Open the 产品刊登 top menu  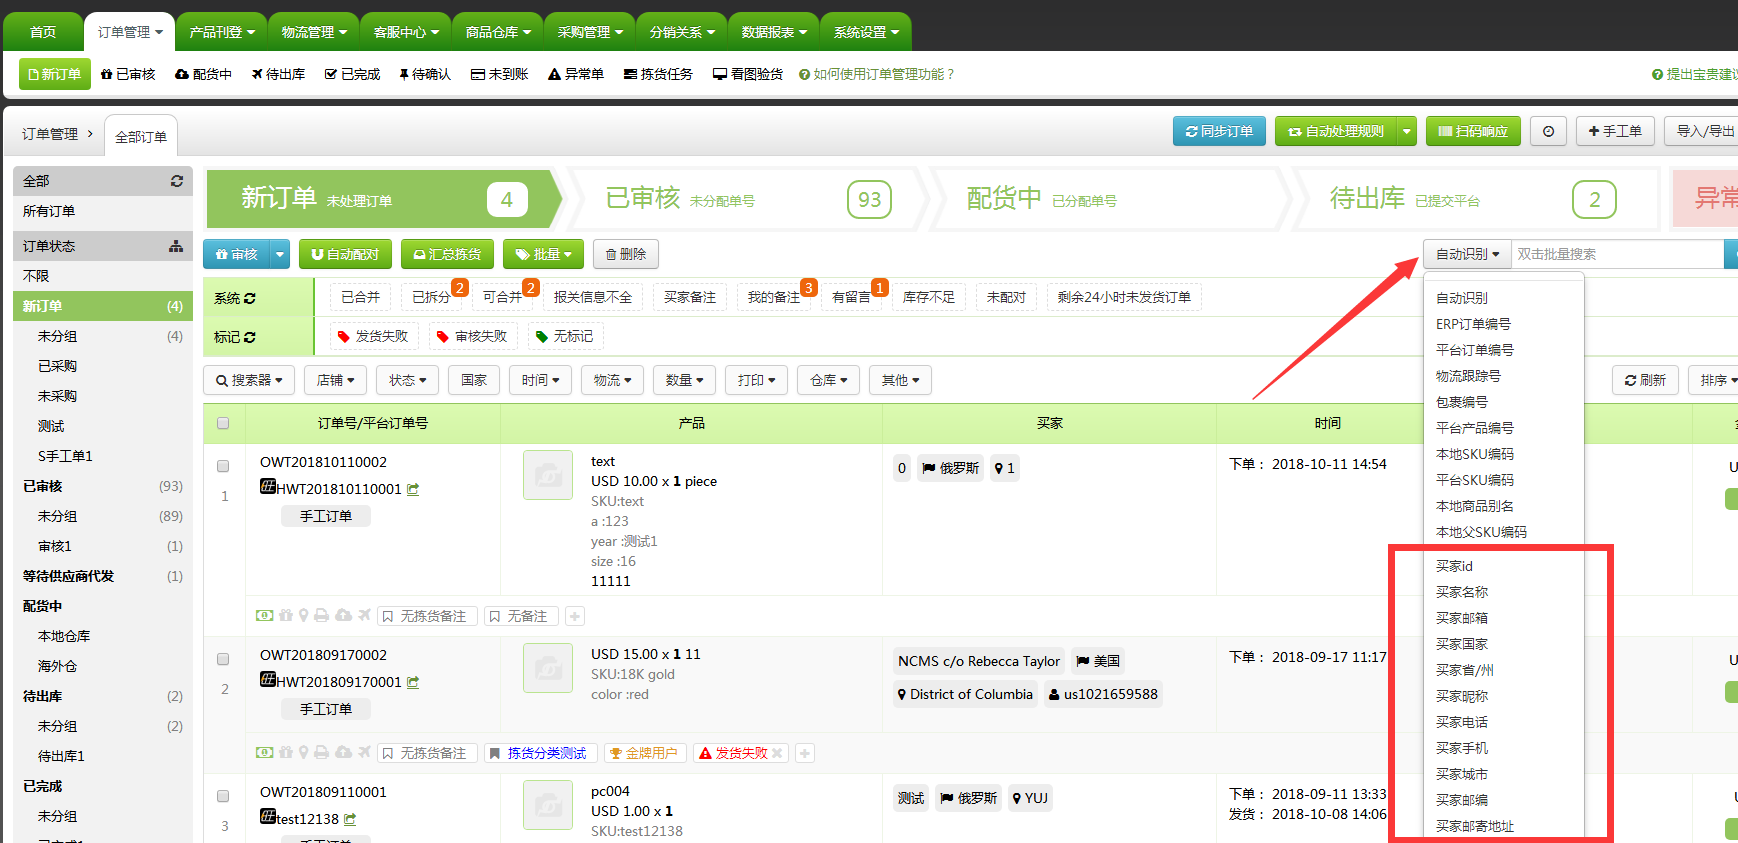(x=222, y=32)
